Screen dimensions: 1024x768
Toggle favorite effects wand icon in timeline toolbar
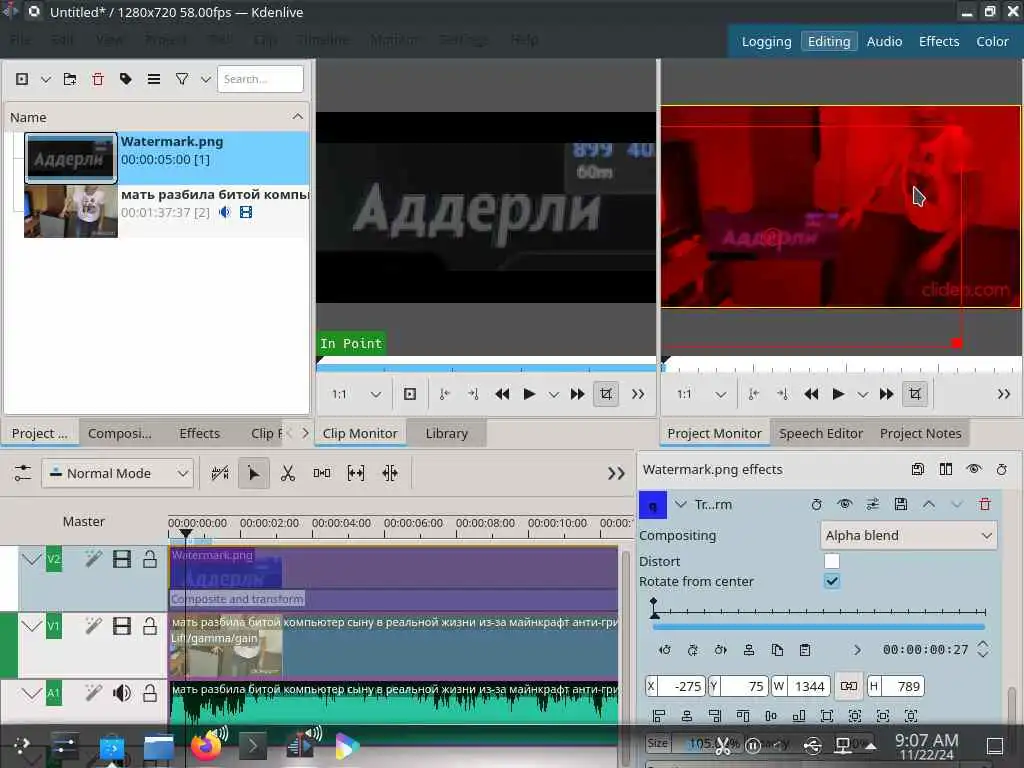tap(220, 473)
